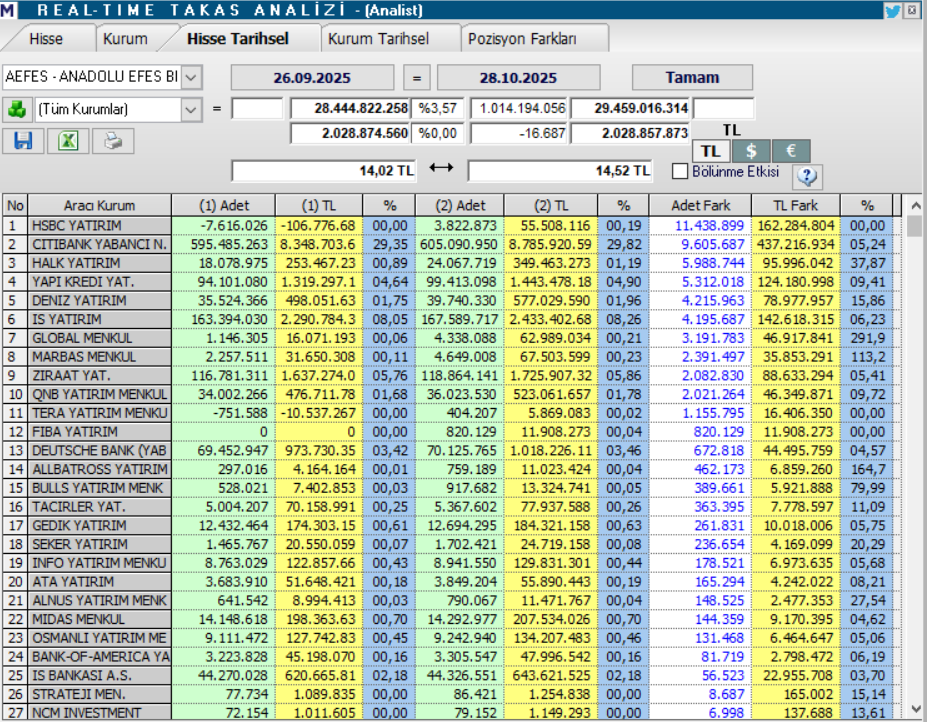Click the M application logo icon

click(9, 11)
